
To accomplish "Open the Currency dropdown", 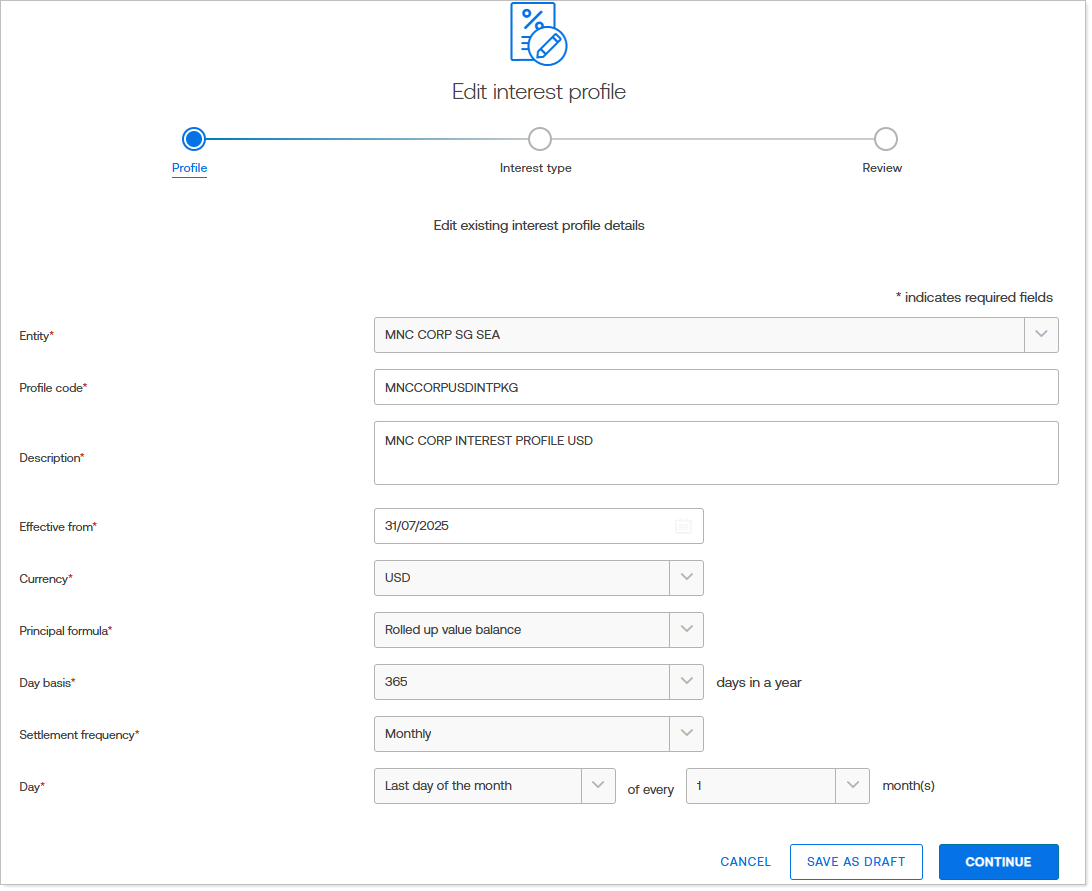I will pyautogui.click(x=686, y=578).
